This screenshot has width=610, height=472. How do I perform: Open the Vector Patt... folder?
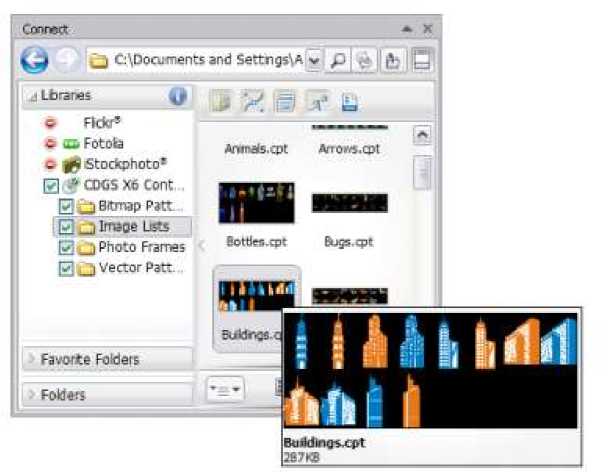(x=141, y=268)
